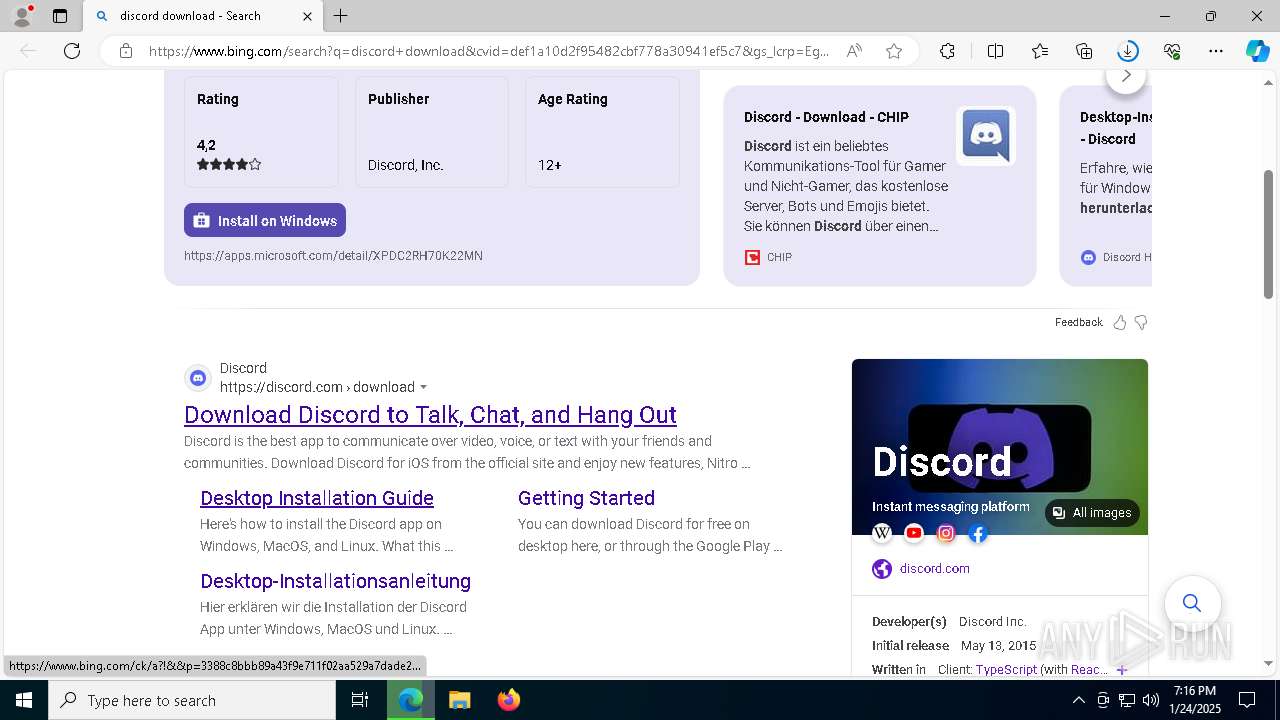Open Task View on taskbar
1280x720 pixels.
[x=360, y=700]
